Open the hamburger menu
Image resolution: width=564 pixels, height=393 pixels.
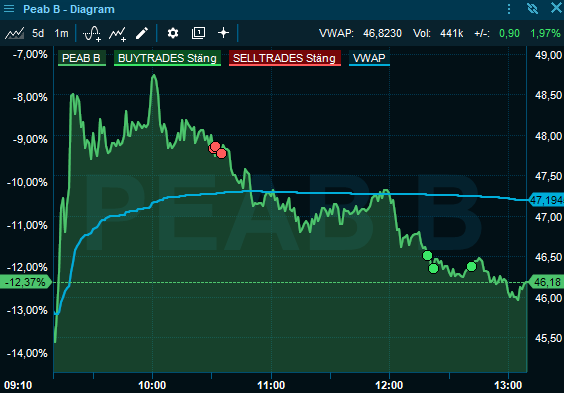tap(9, 9)
